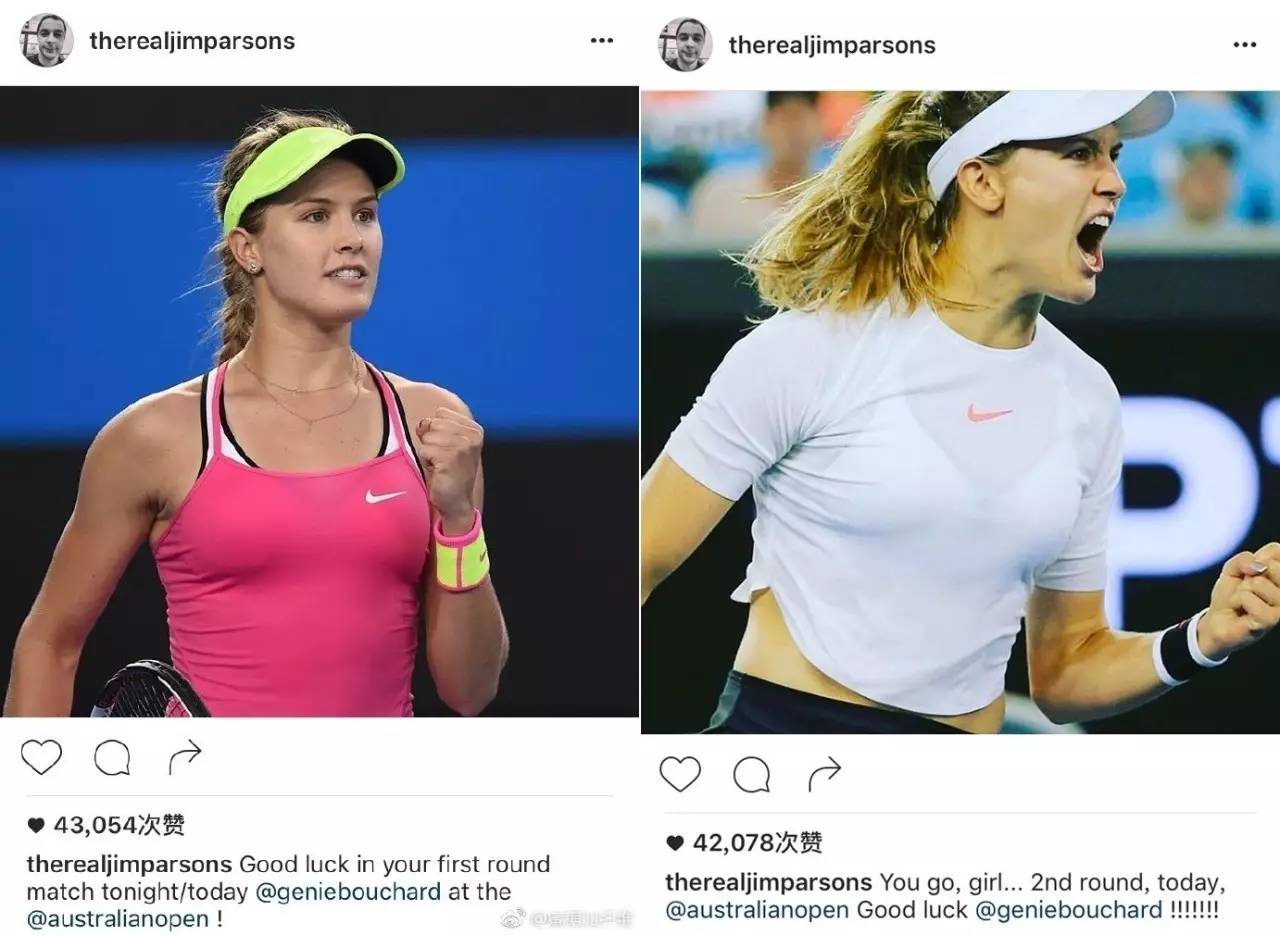Open @australianopen mention in right caption
Image resolution: width=1280 pixels, height=935 pixels.
pos(757,910)
